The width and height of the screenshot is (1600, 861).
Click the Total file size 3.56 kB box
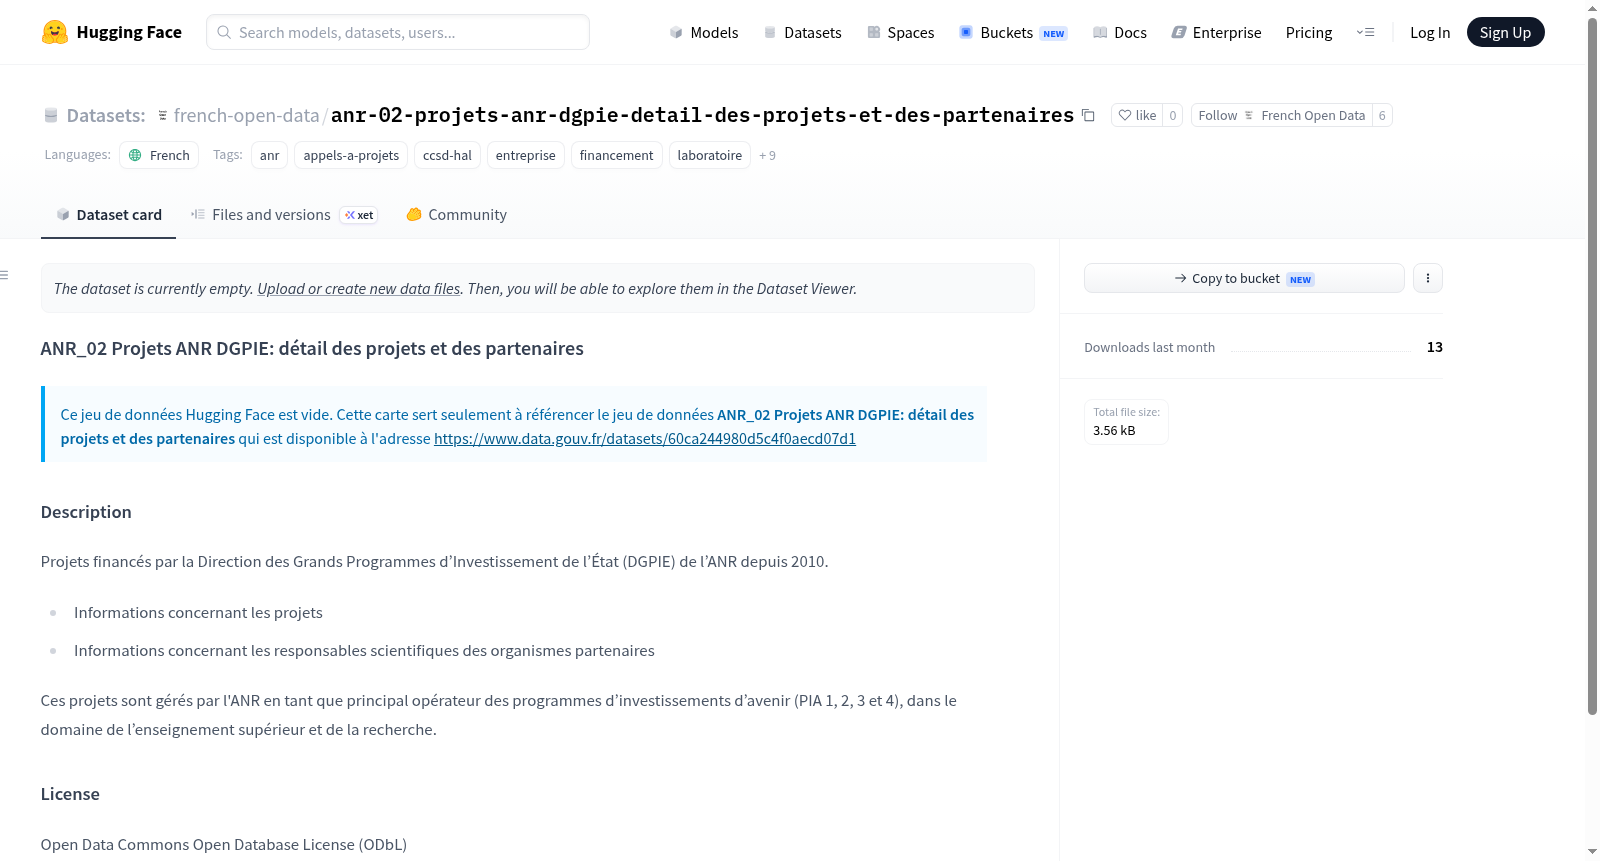click(x=1127, y=421)
